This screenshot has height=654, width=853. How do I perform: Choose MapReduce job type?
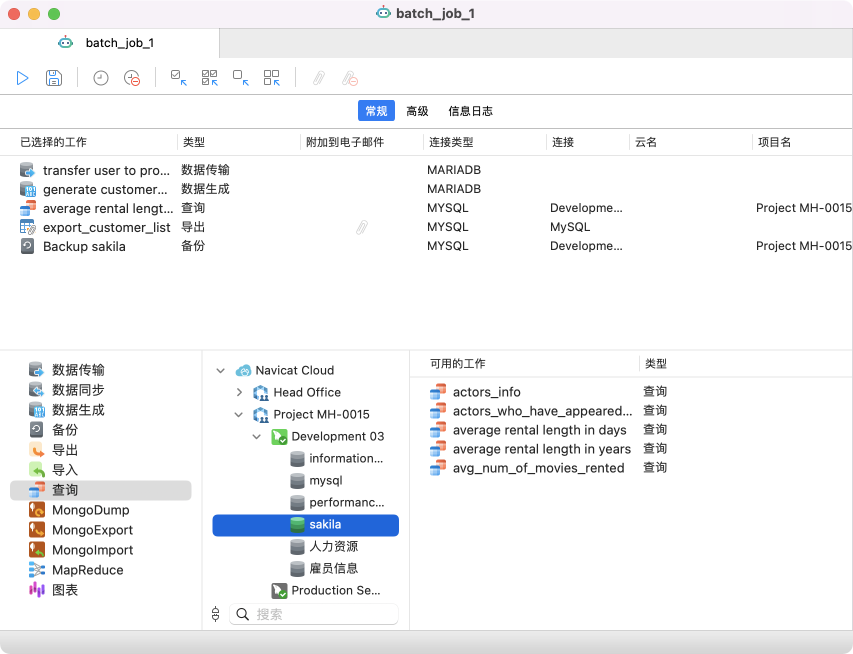[101, 570]
